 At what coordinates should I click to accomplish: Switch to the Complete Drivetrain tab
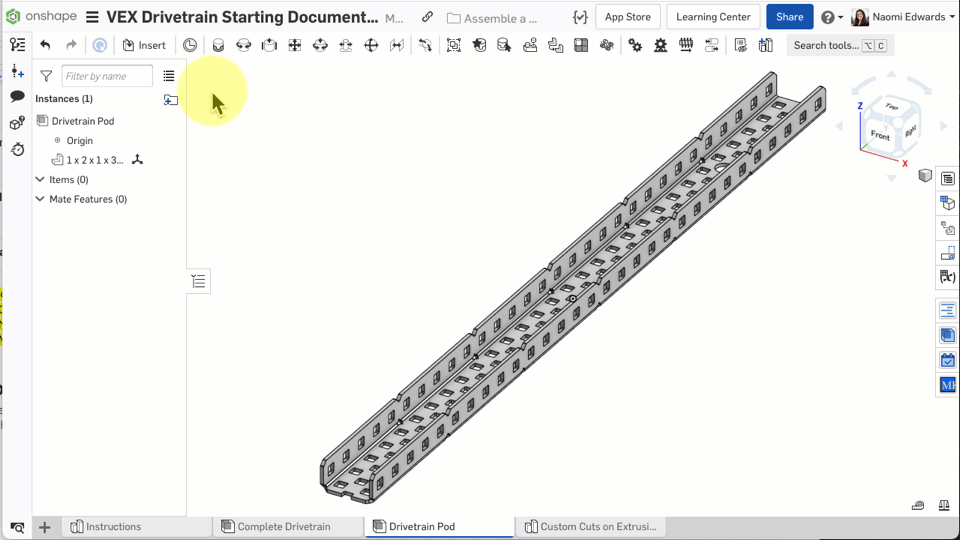[x=283, y=527]
